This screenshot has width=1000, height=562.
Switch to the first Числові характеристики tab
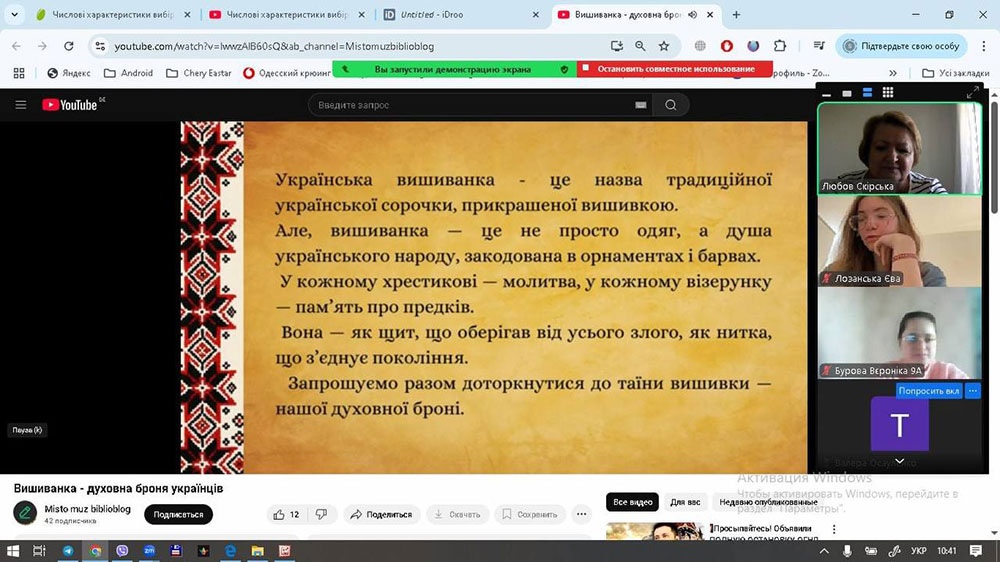click(x=114, y=15)
